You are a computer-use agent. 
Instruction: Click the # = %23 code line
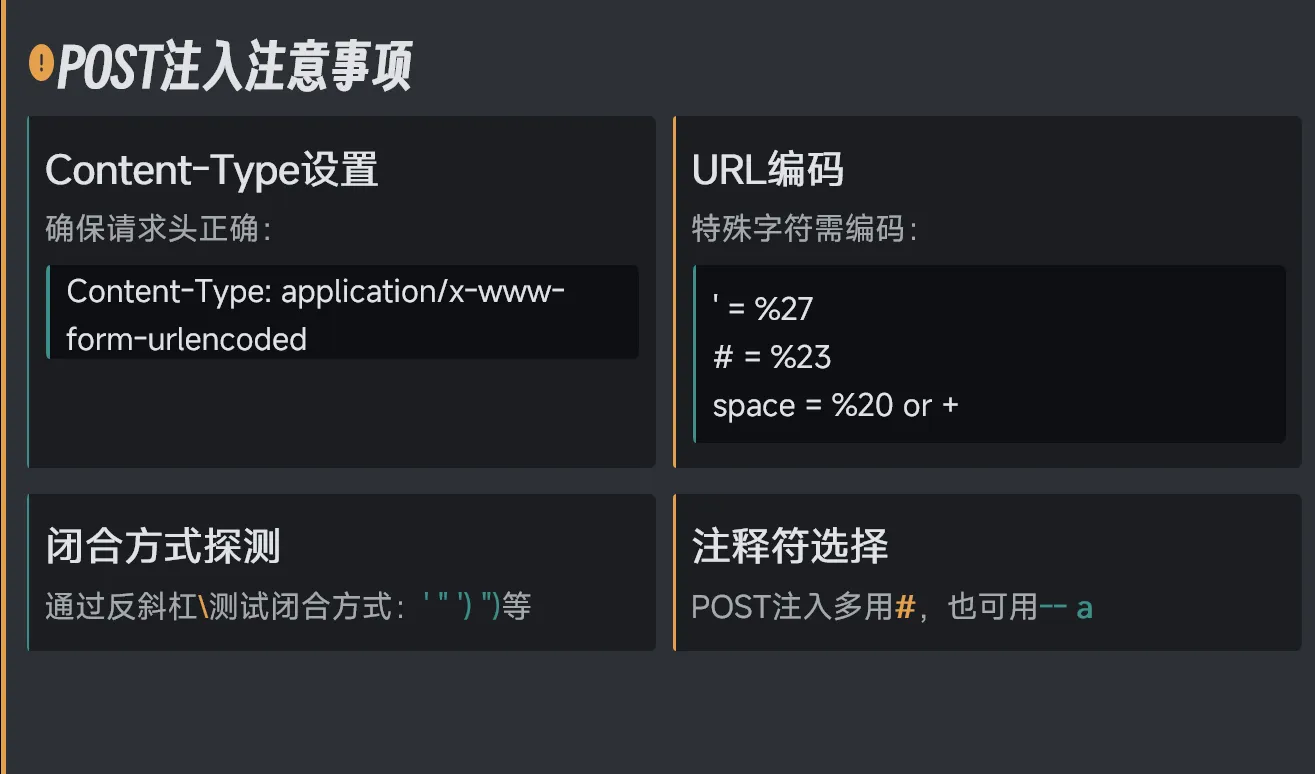[x=772, y=357]
